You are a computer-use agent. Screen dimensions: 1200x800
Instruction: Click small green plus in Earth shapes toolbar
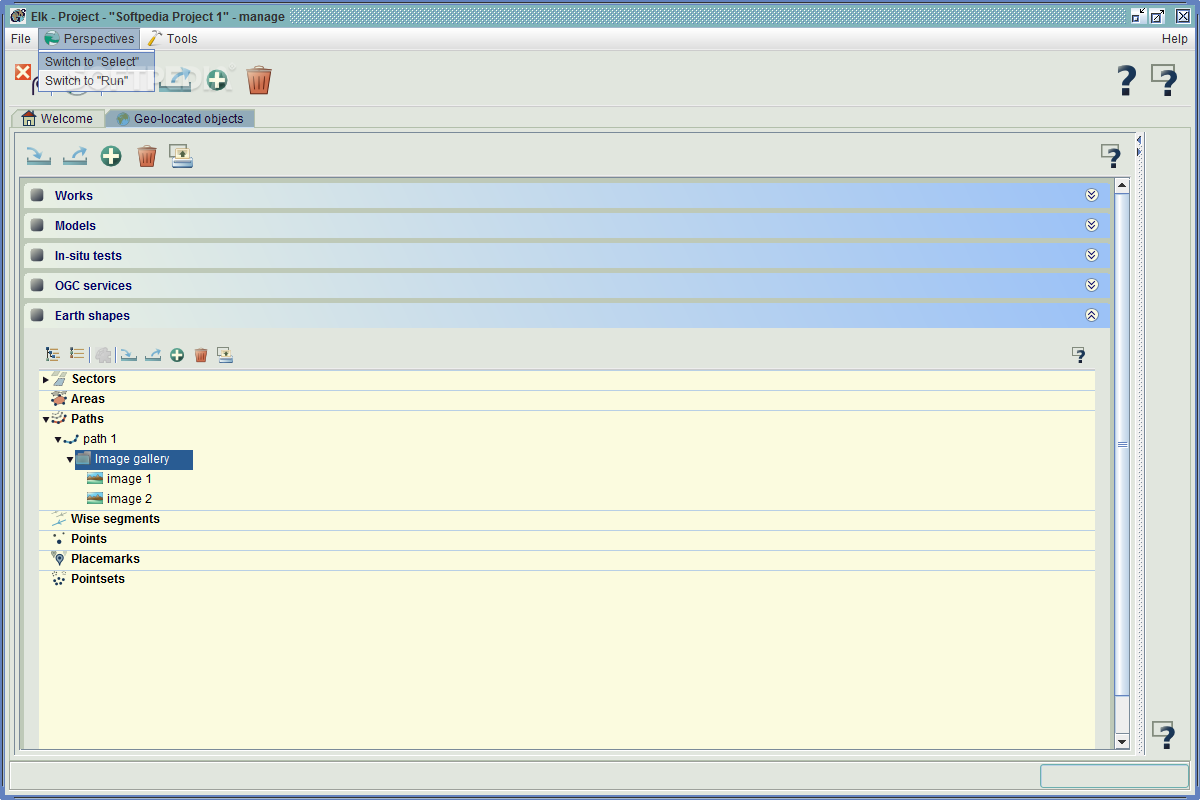pyautogui.click(x=177, y=355)
